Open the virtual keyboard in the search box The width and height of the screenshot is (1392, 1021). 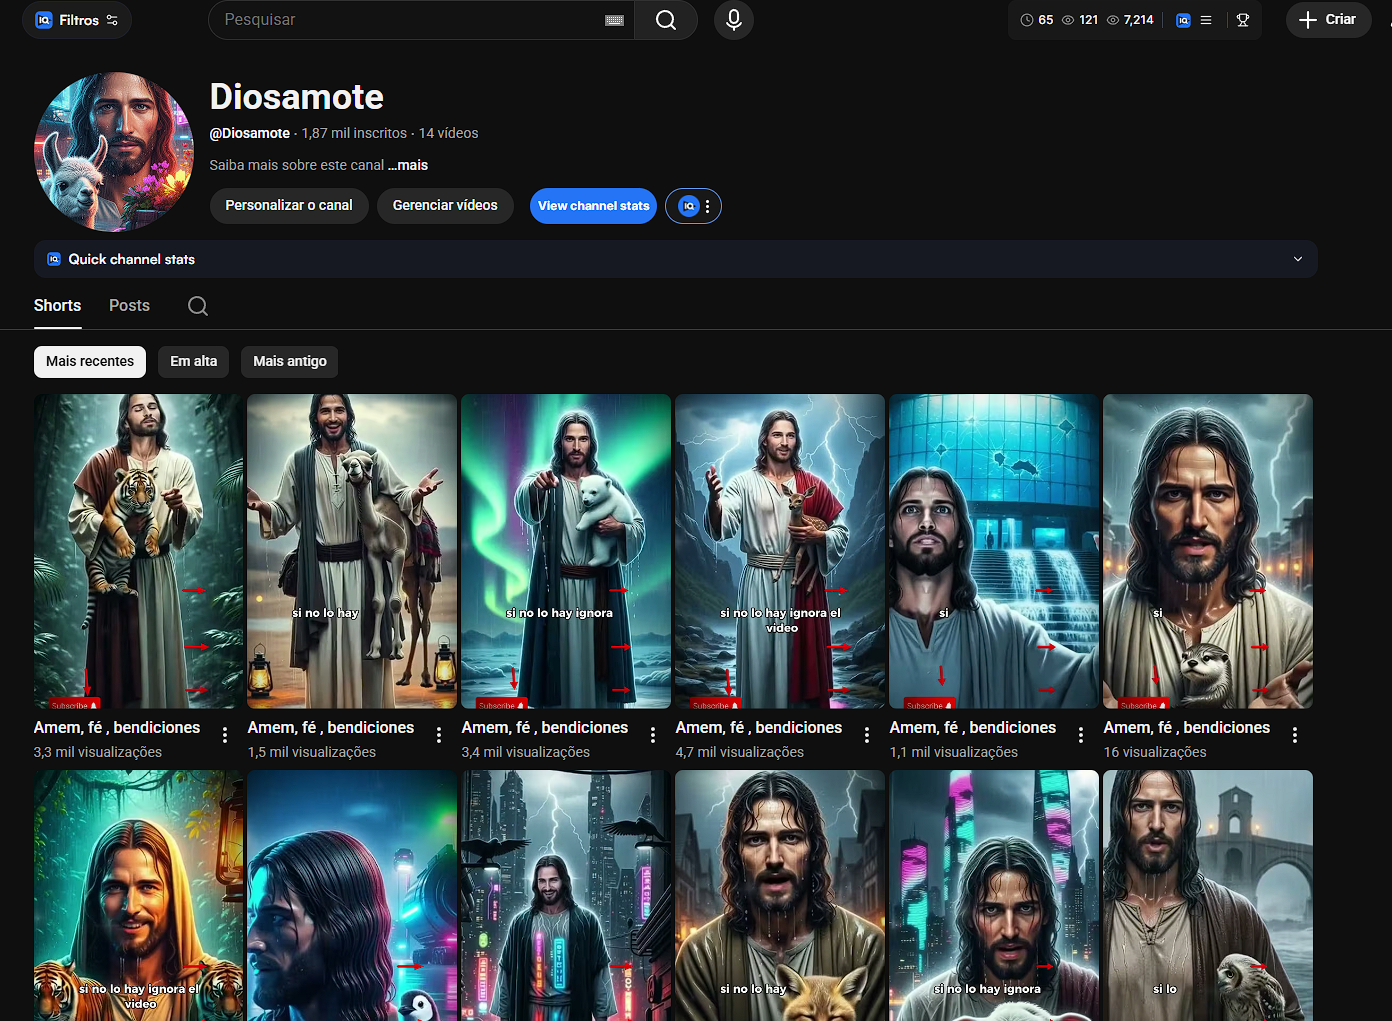pyautogui.click(x=615, y=20)
